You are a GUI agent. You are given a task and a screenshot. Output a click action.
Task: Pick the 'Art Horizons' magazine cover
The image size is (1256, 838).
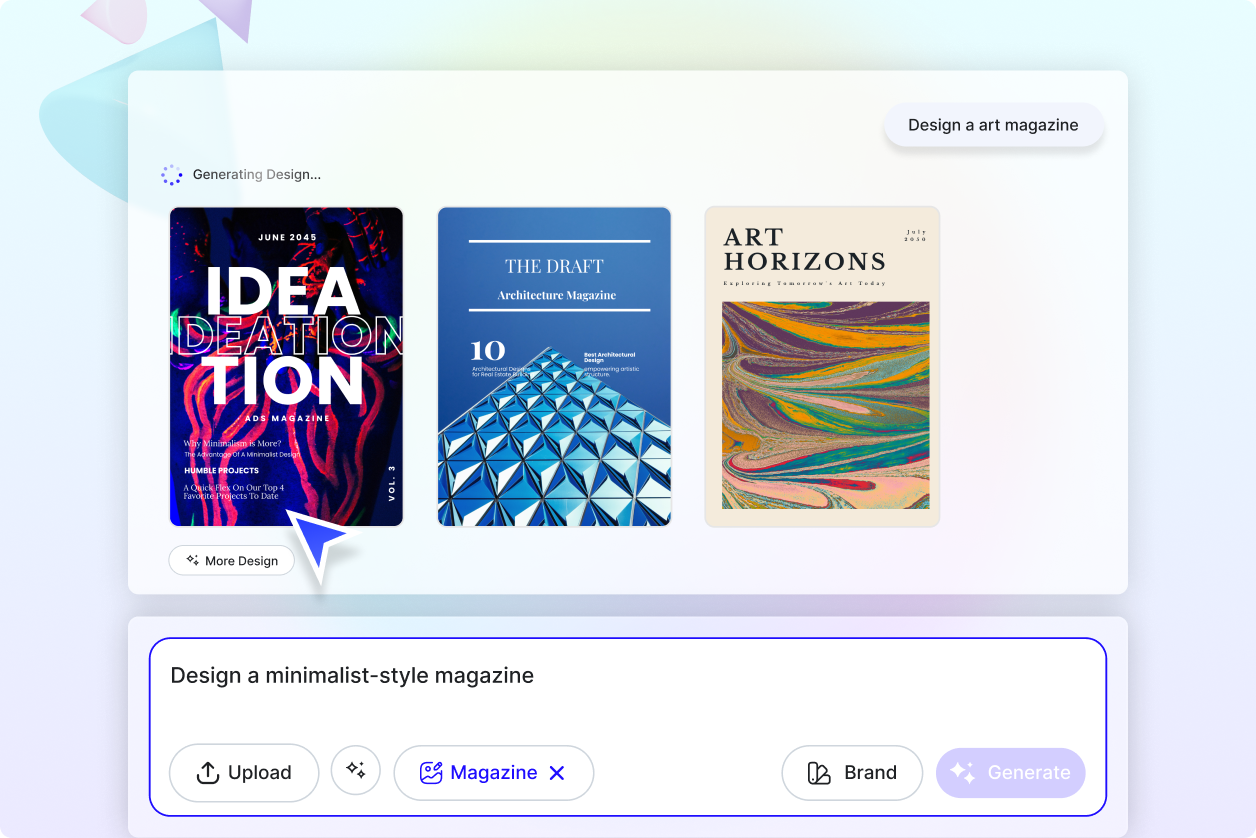coord(821,366)
